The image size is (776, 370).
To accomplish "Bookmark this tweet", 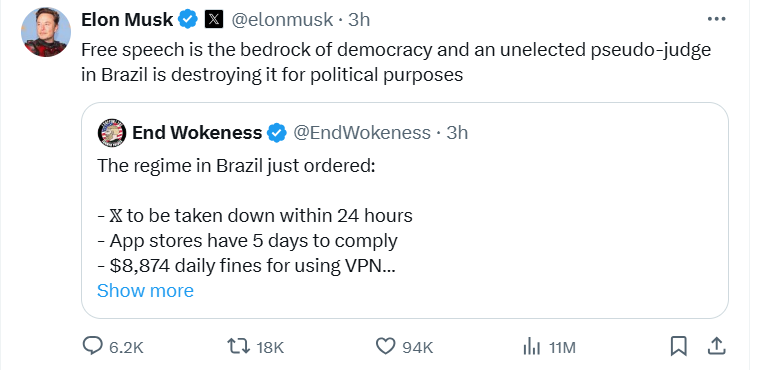I will tap(678, 346).
